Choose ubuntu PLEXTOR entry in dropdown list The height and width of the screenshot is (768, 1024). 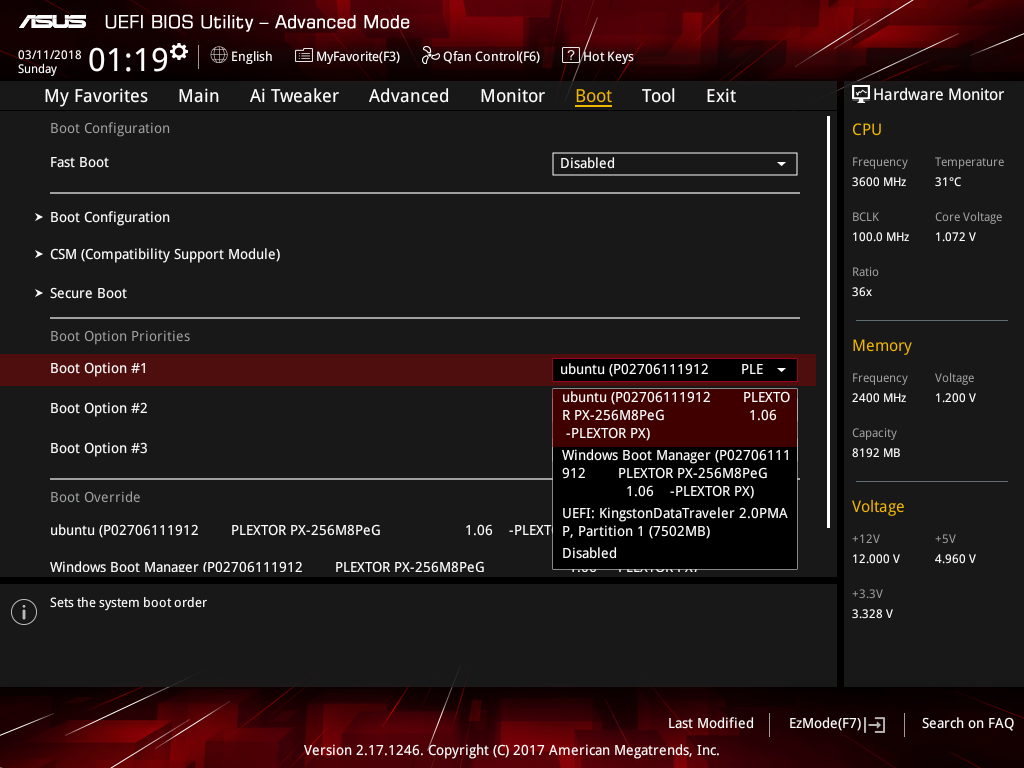[675, 416]
